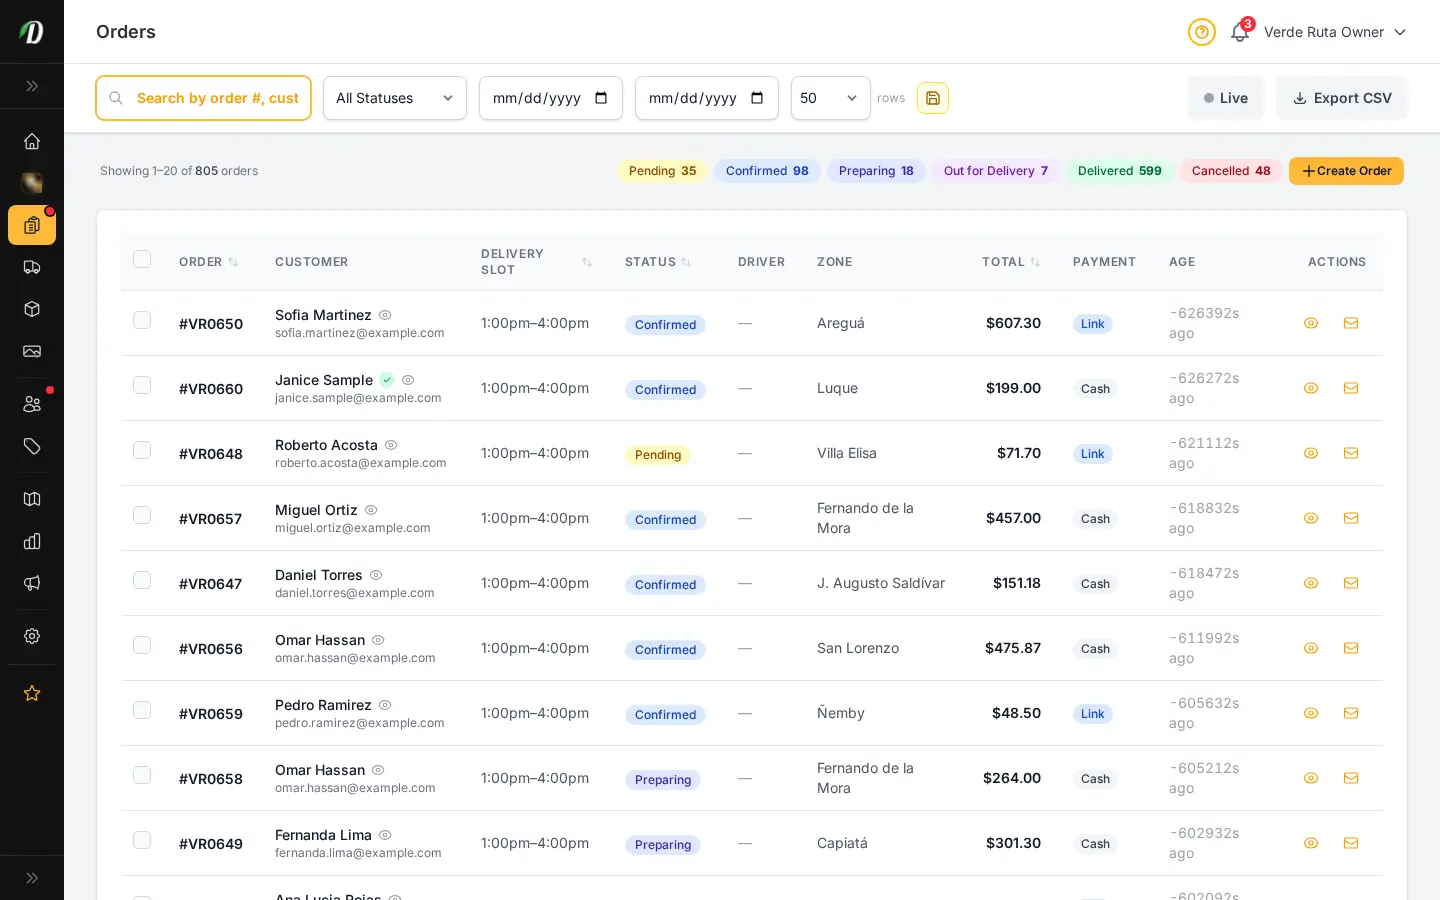Viewport: 1440px width, 900px height.
Task: Open the All Statuses dropdown
Action: [395, 98]
